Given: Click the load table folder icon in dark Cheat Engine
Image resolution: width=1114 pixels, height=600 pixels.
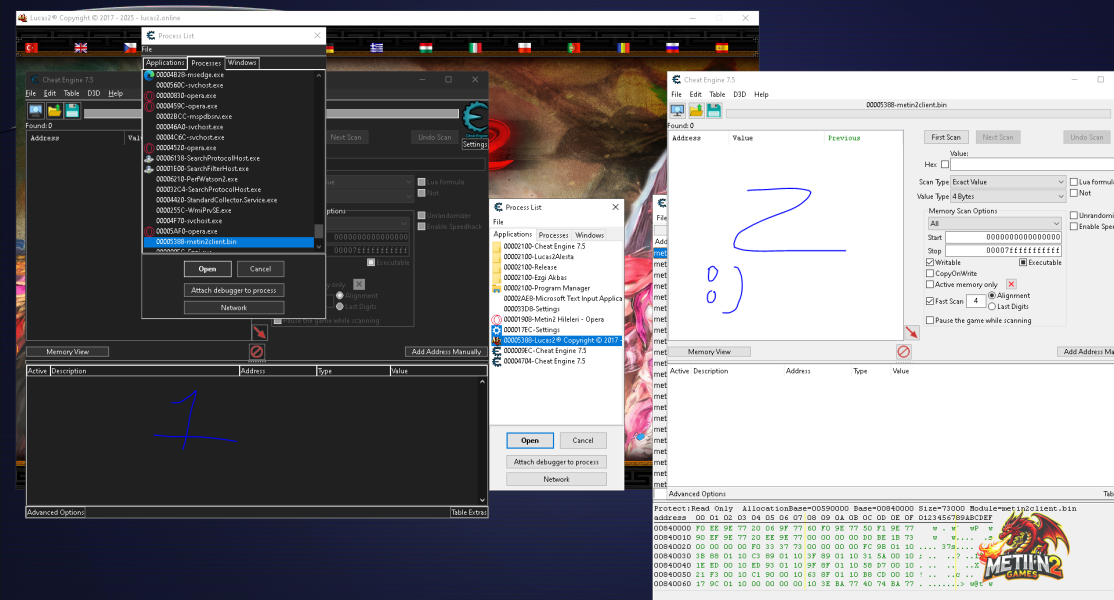Looking at the screenshot, I should pyautogui.click(x=54, y=110).
